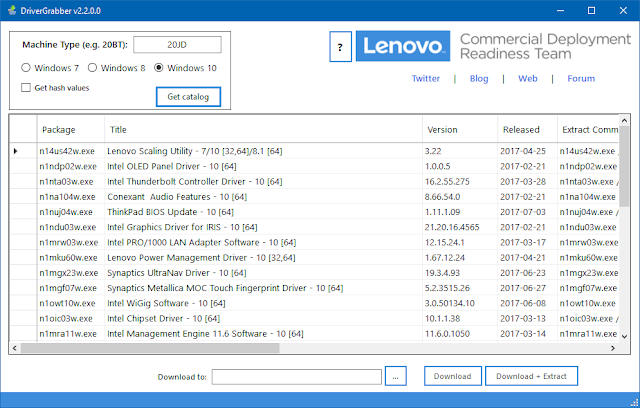640x408 pixels.
Task: Click the horizontal scrollbar thumb
Action: [150, 348]
